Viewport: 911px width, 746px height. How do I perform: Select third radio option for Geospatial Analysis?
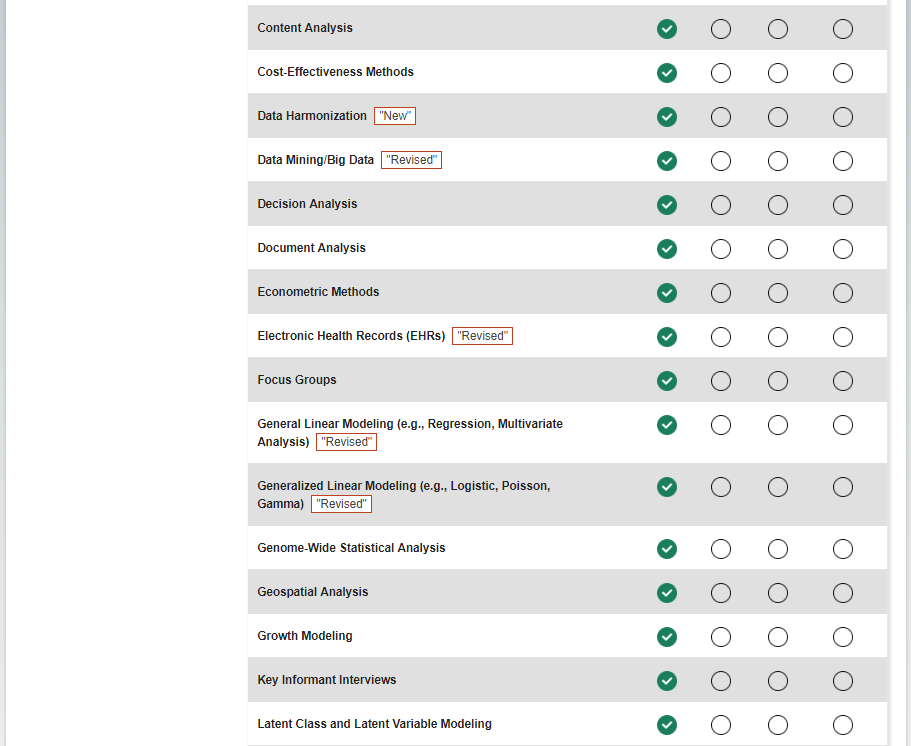pyautogui.click(x=778, y=593)
